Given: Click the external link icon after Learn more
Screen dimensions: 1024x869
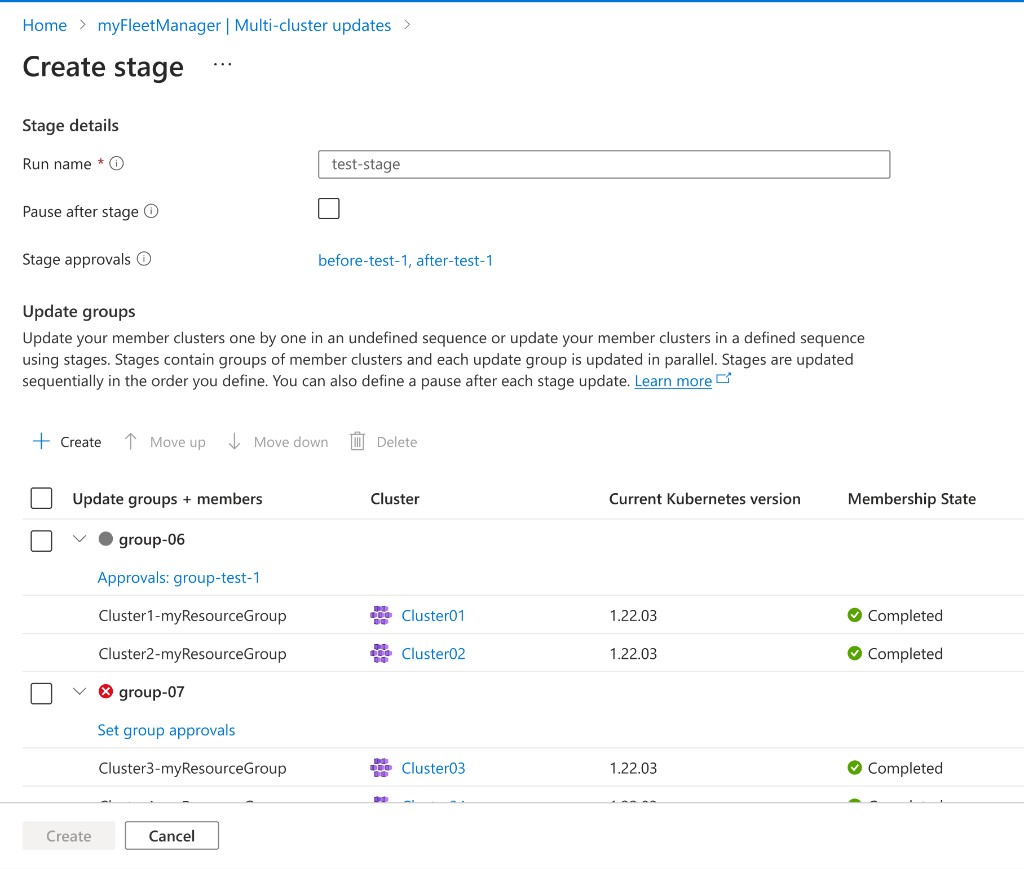Looking at the screenshot, I should [x=724, y=379].
